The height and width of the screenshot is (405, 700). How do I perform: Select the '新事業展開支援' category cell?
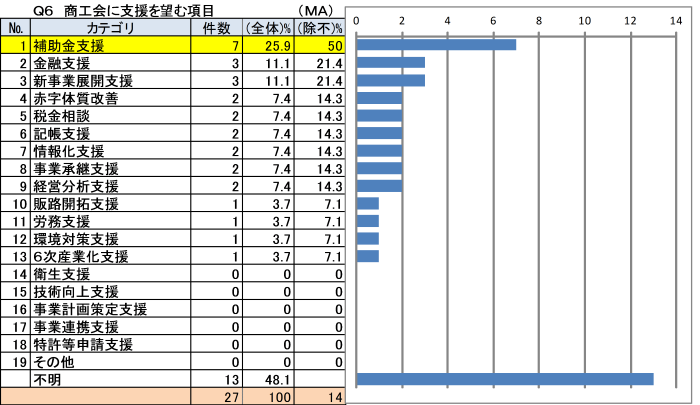click(x=111, y=80)
